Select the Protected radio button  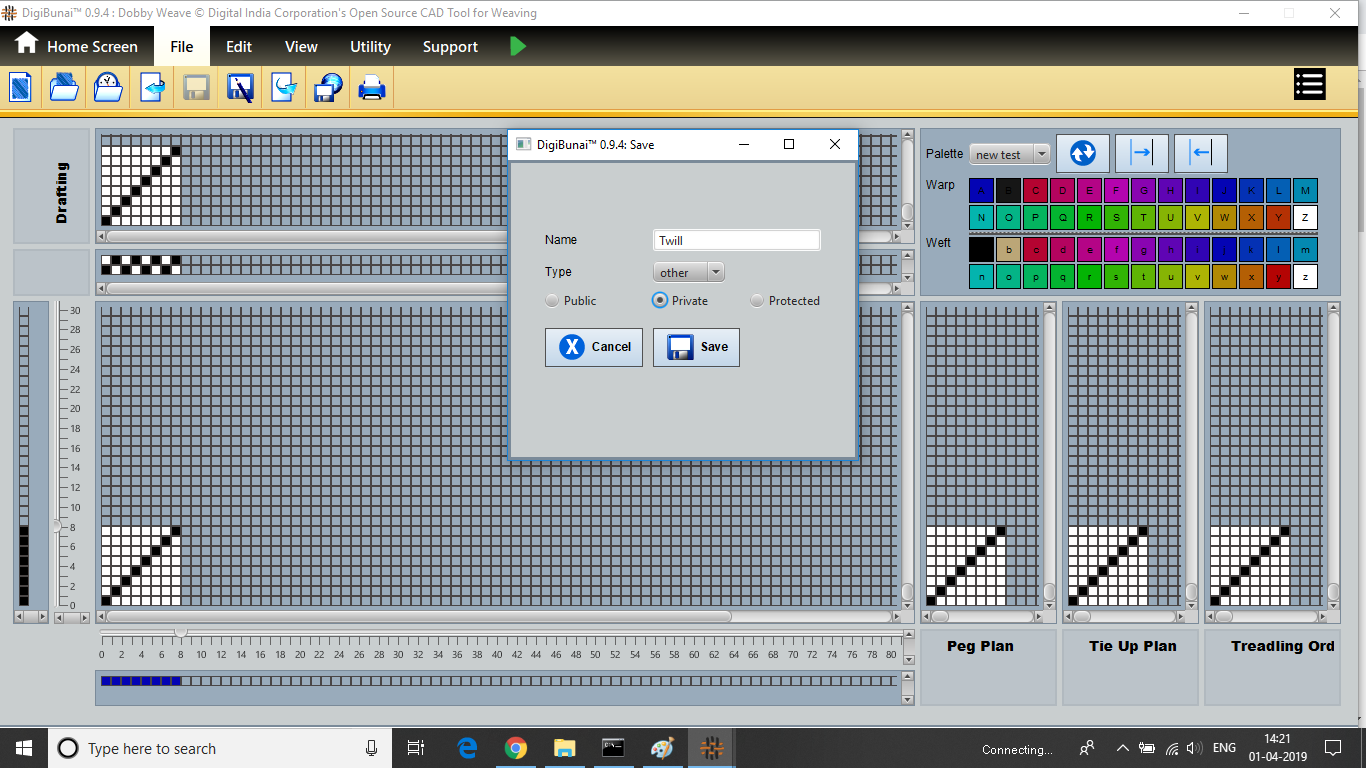757,301
